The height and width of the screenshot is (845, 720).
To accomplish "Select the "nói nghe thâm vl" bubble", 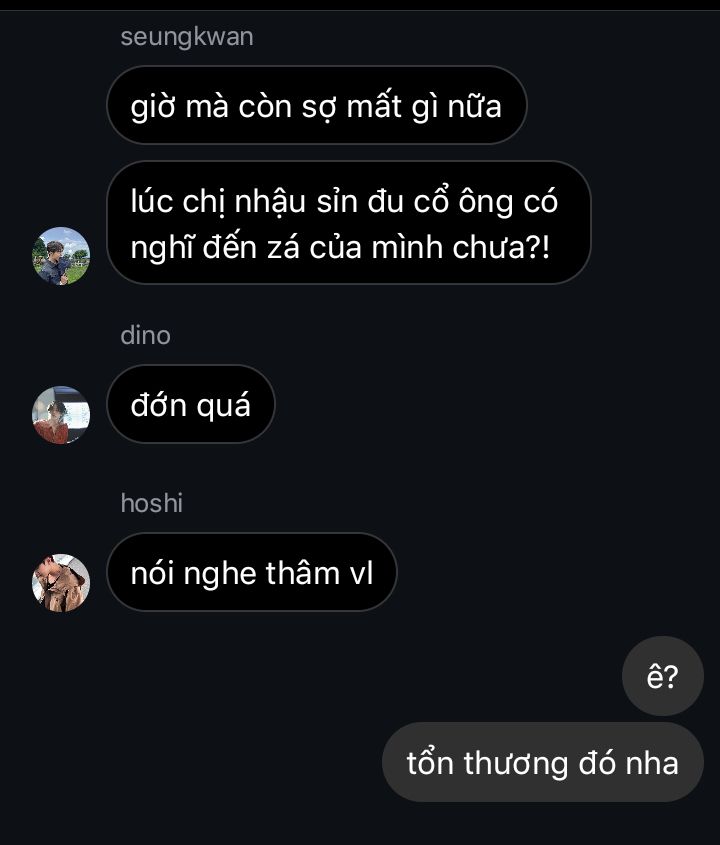I will (252, 572).
